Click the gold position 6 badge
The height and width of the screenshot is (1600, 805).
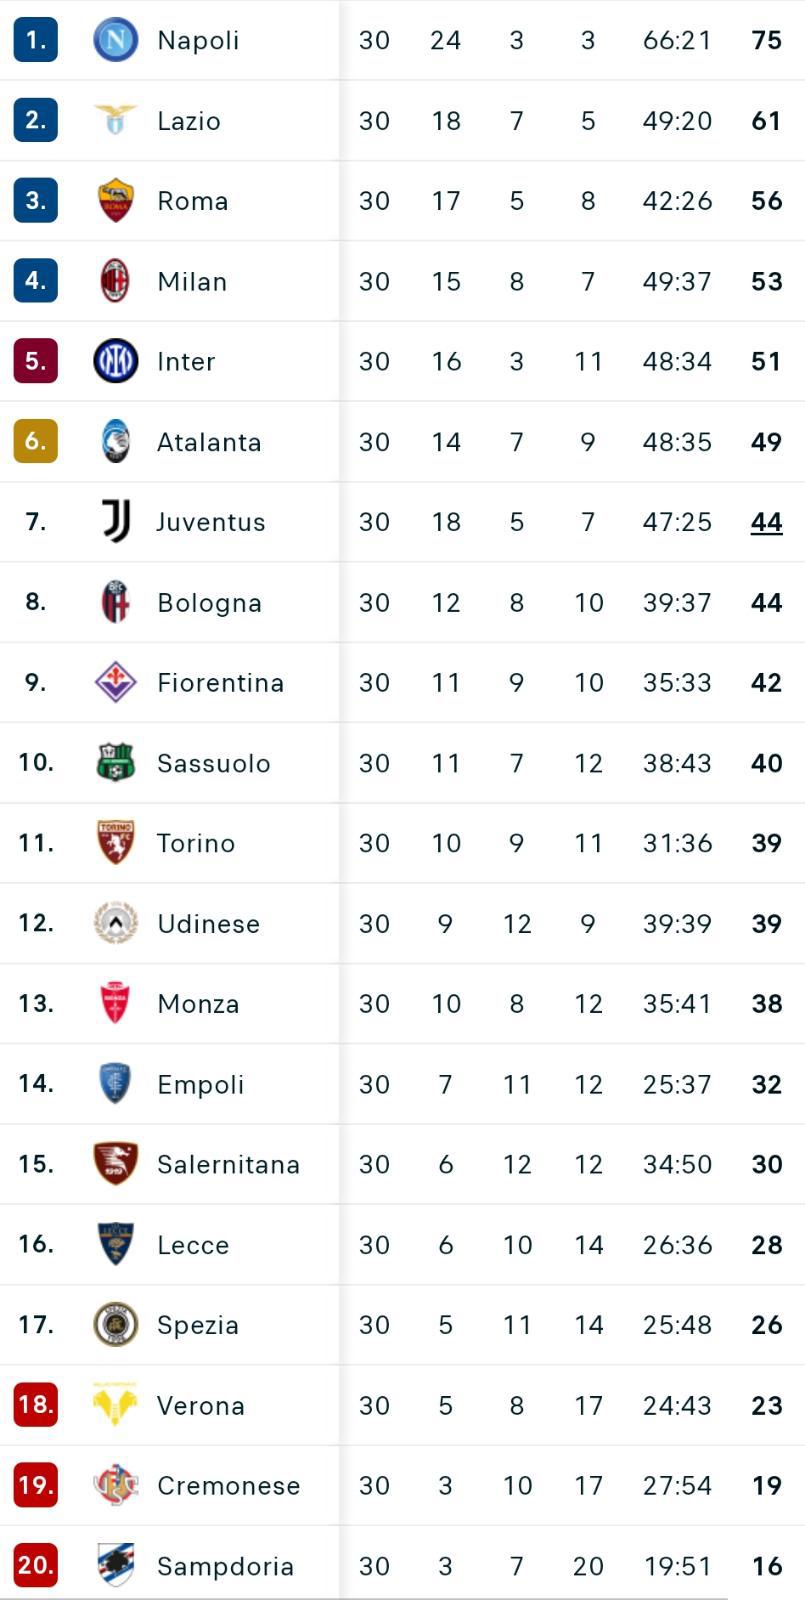(35, 441)
